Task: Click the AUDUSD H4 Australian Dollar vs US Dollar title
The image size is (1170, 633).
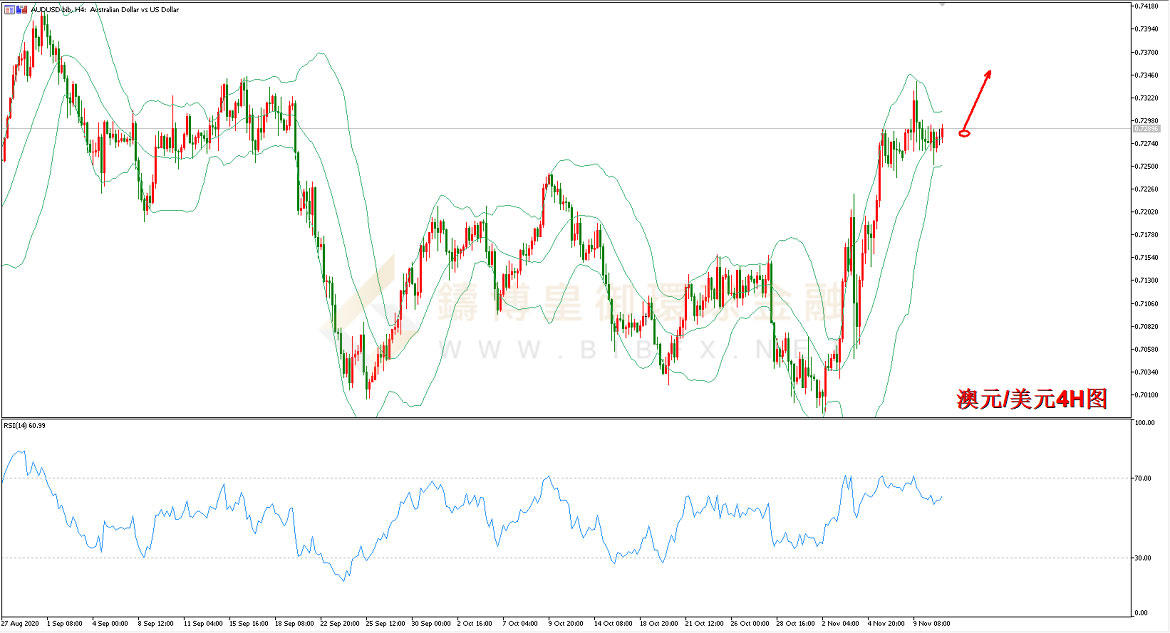Action: click(104, 10)
